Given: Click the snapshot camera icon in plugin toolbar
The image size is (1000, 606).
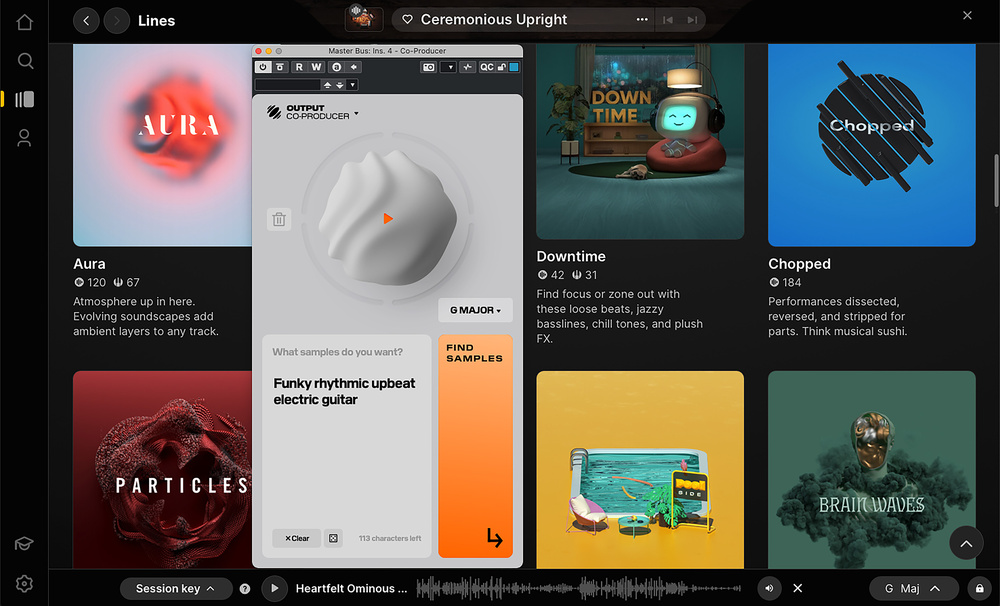Looking at the screenshot, I should click(x=428, y=67).
